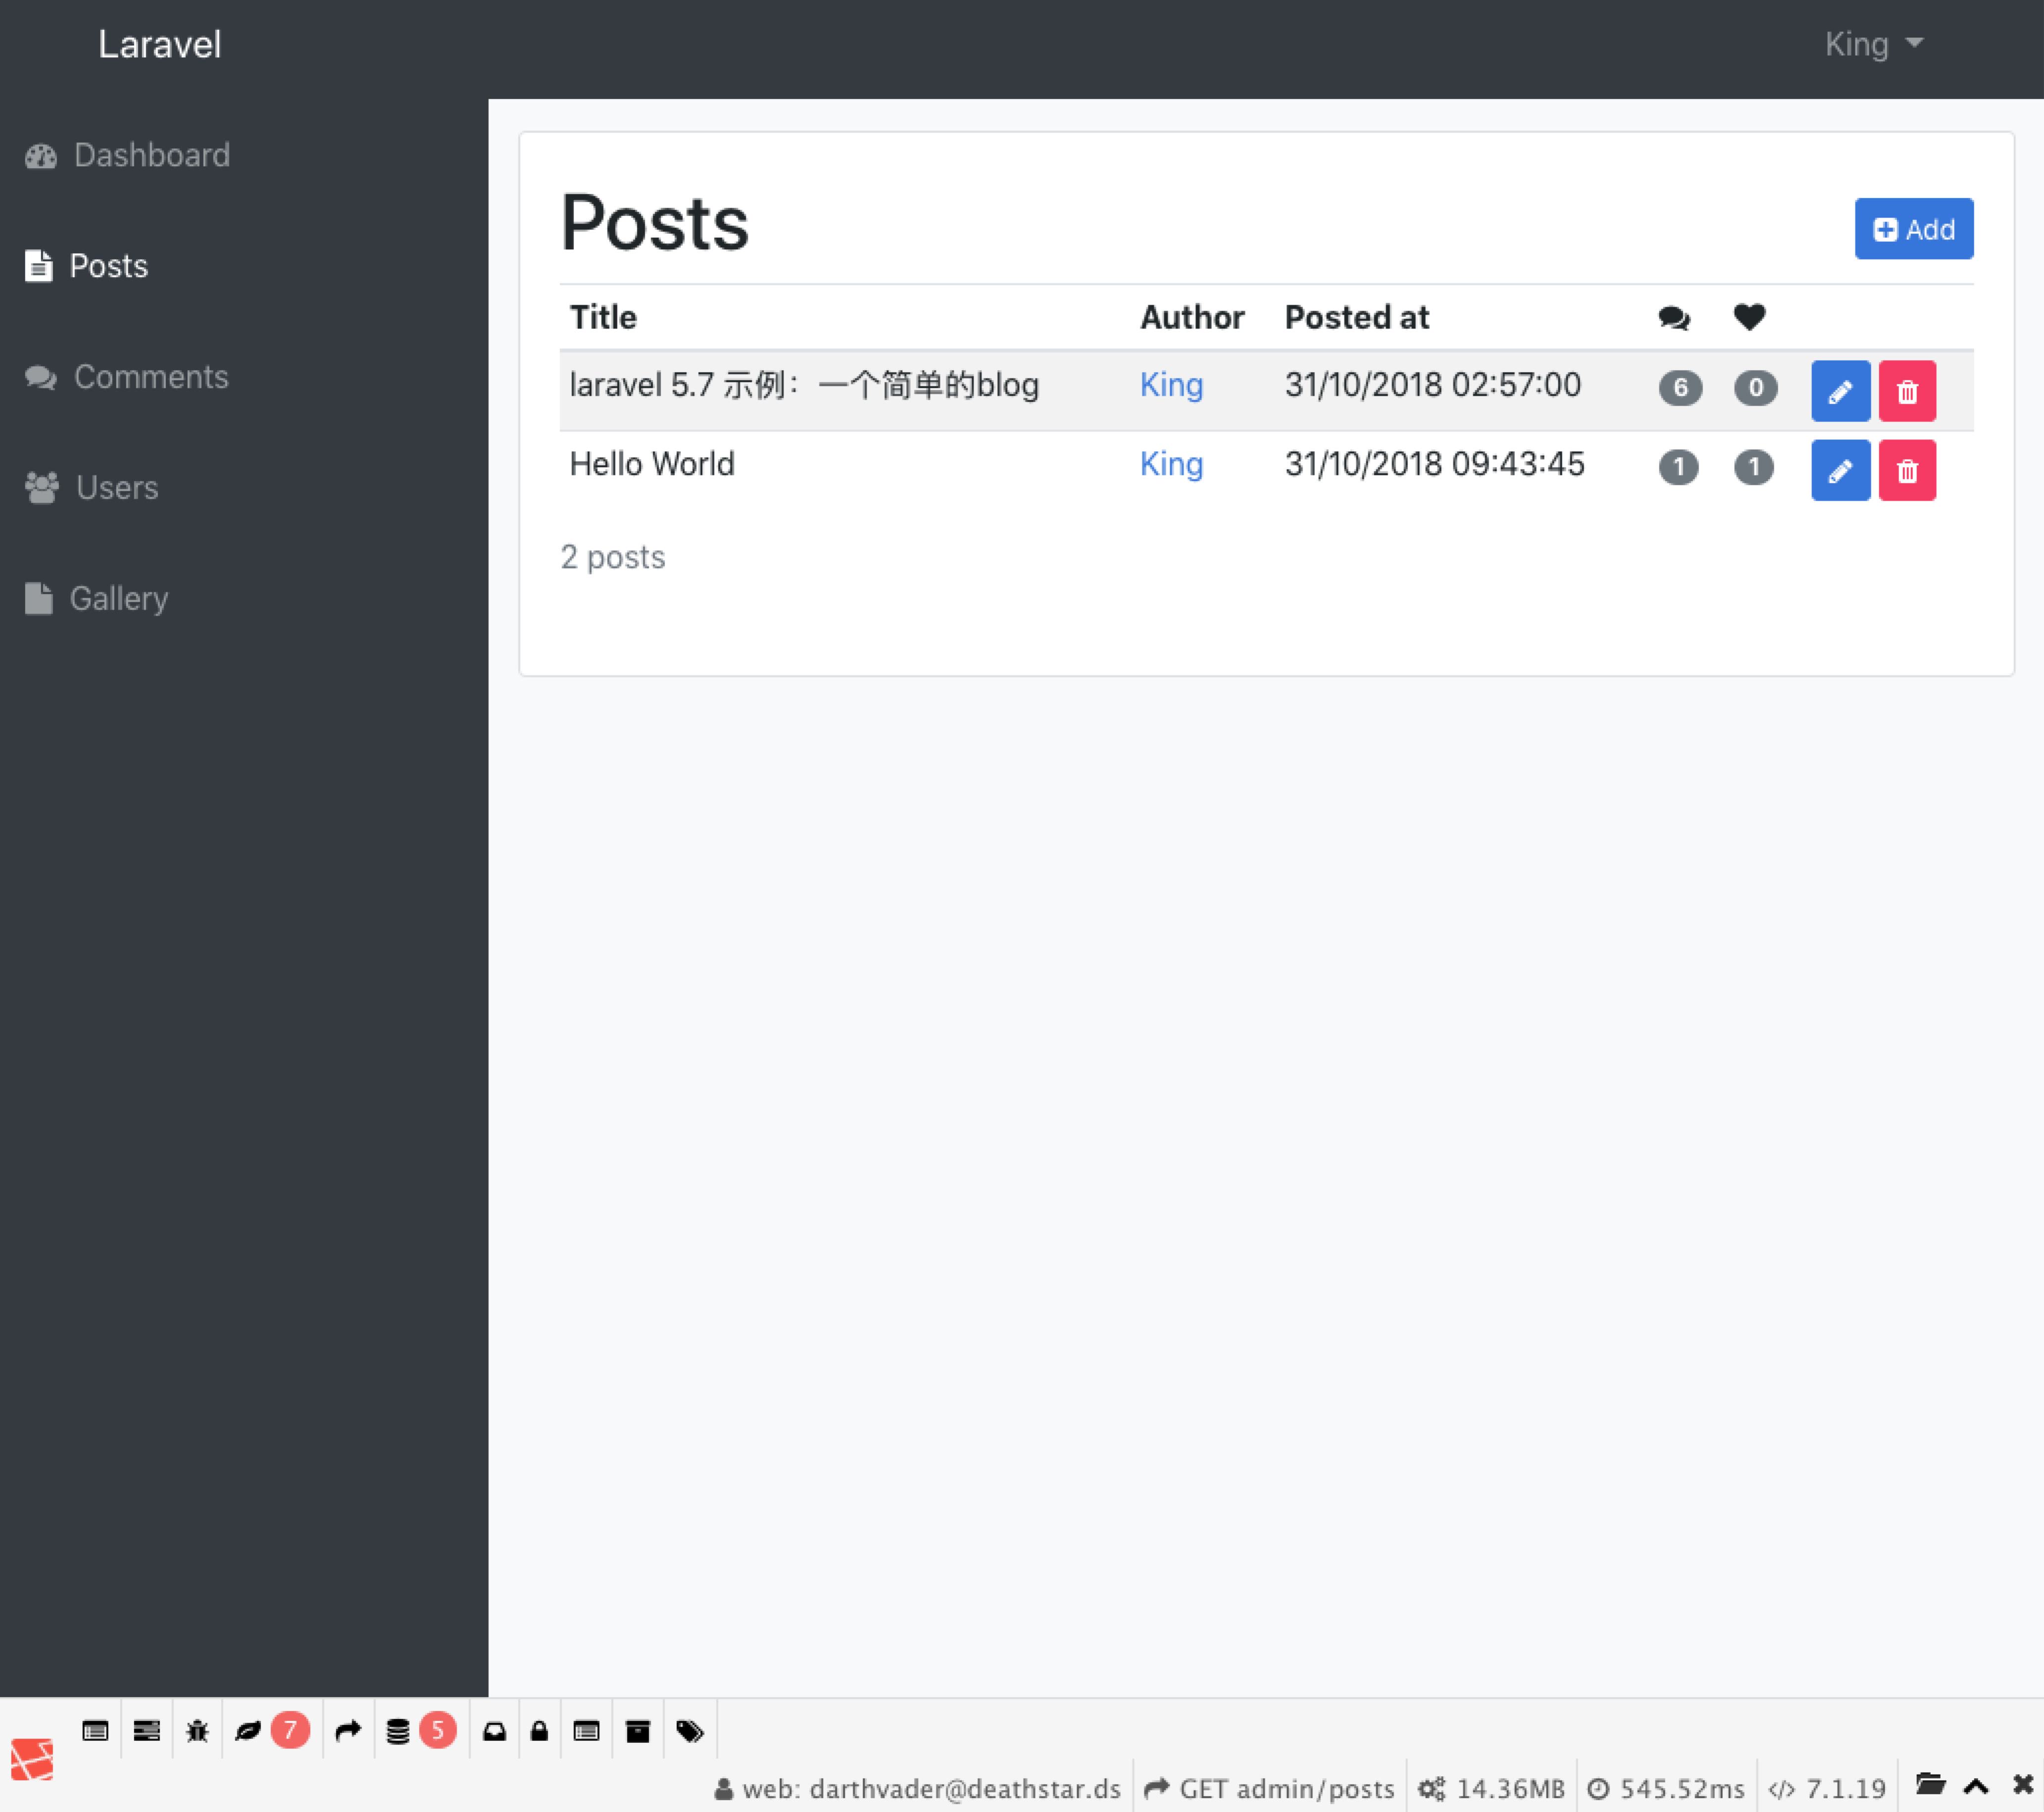The width and height of the screenshot is (2044, 1812).
Task: Open Users in sidebar
Action: [91, 488]
